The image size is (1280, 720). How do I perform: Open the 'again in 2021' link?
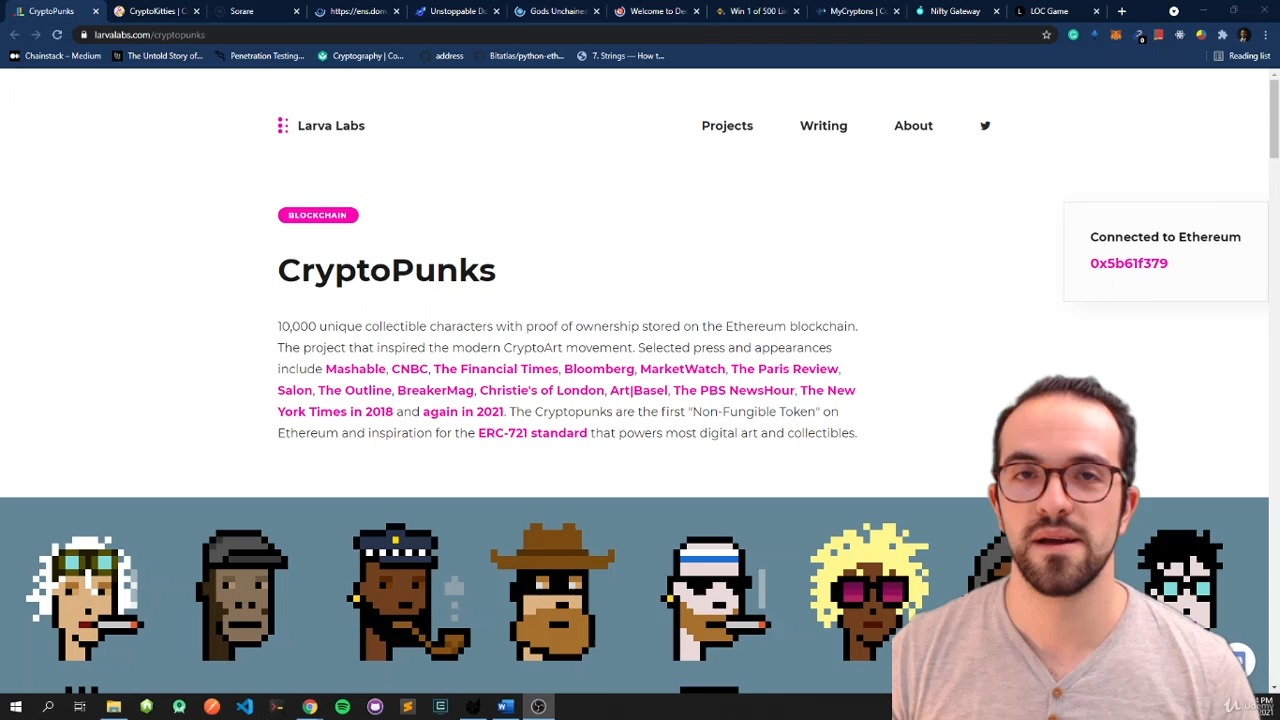pos(463,412)
